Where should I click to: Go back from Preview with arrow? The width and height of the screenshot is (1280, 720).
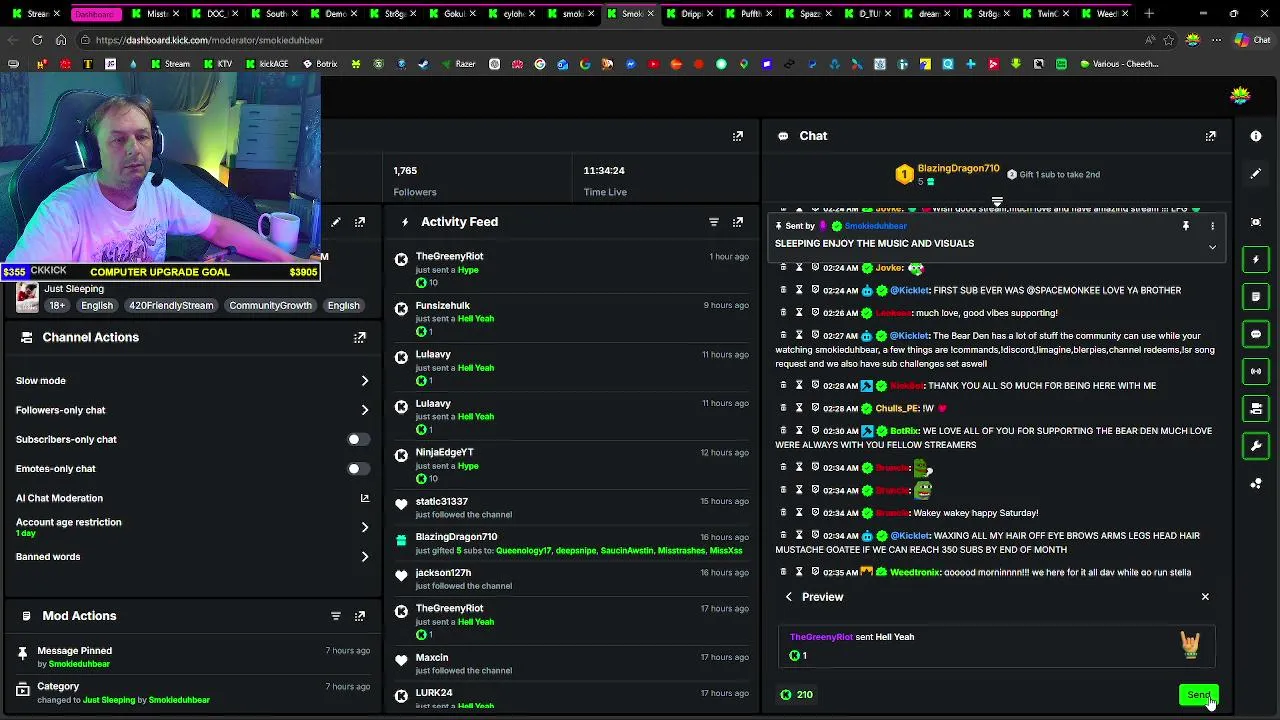coord(789,597)
